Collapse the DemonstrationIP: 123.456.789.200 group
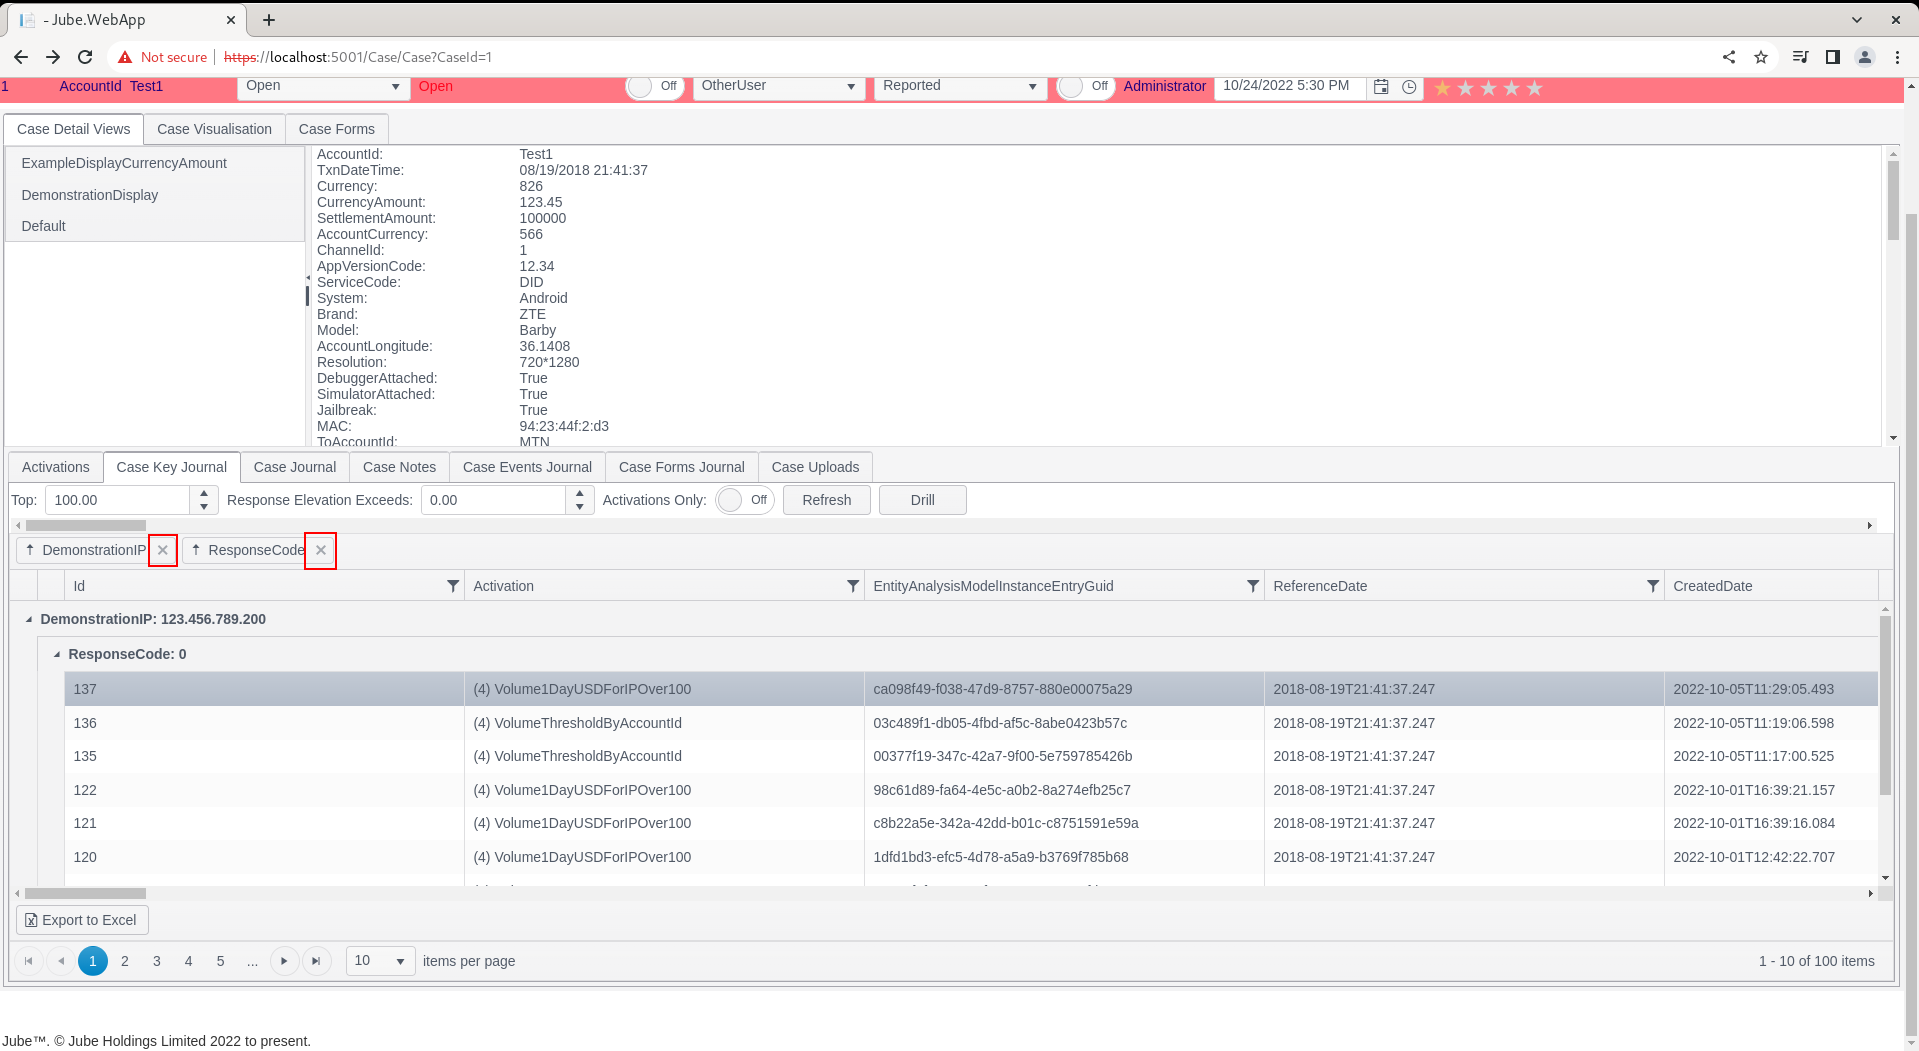Viewport: 1919px width, 1051px height. [x=29, y=620]
